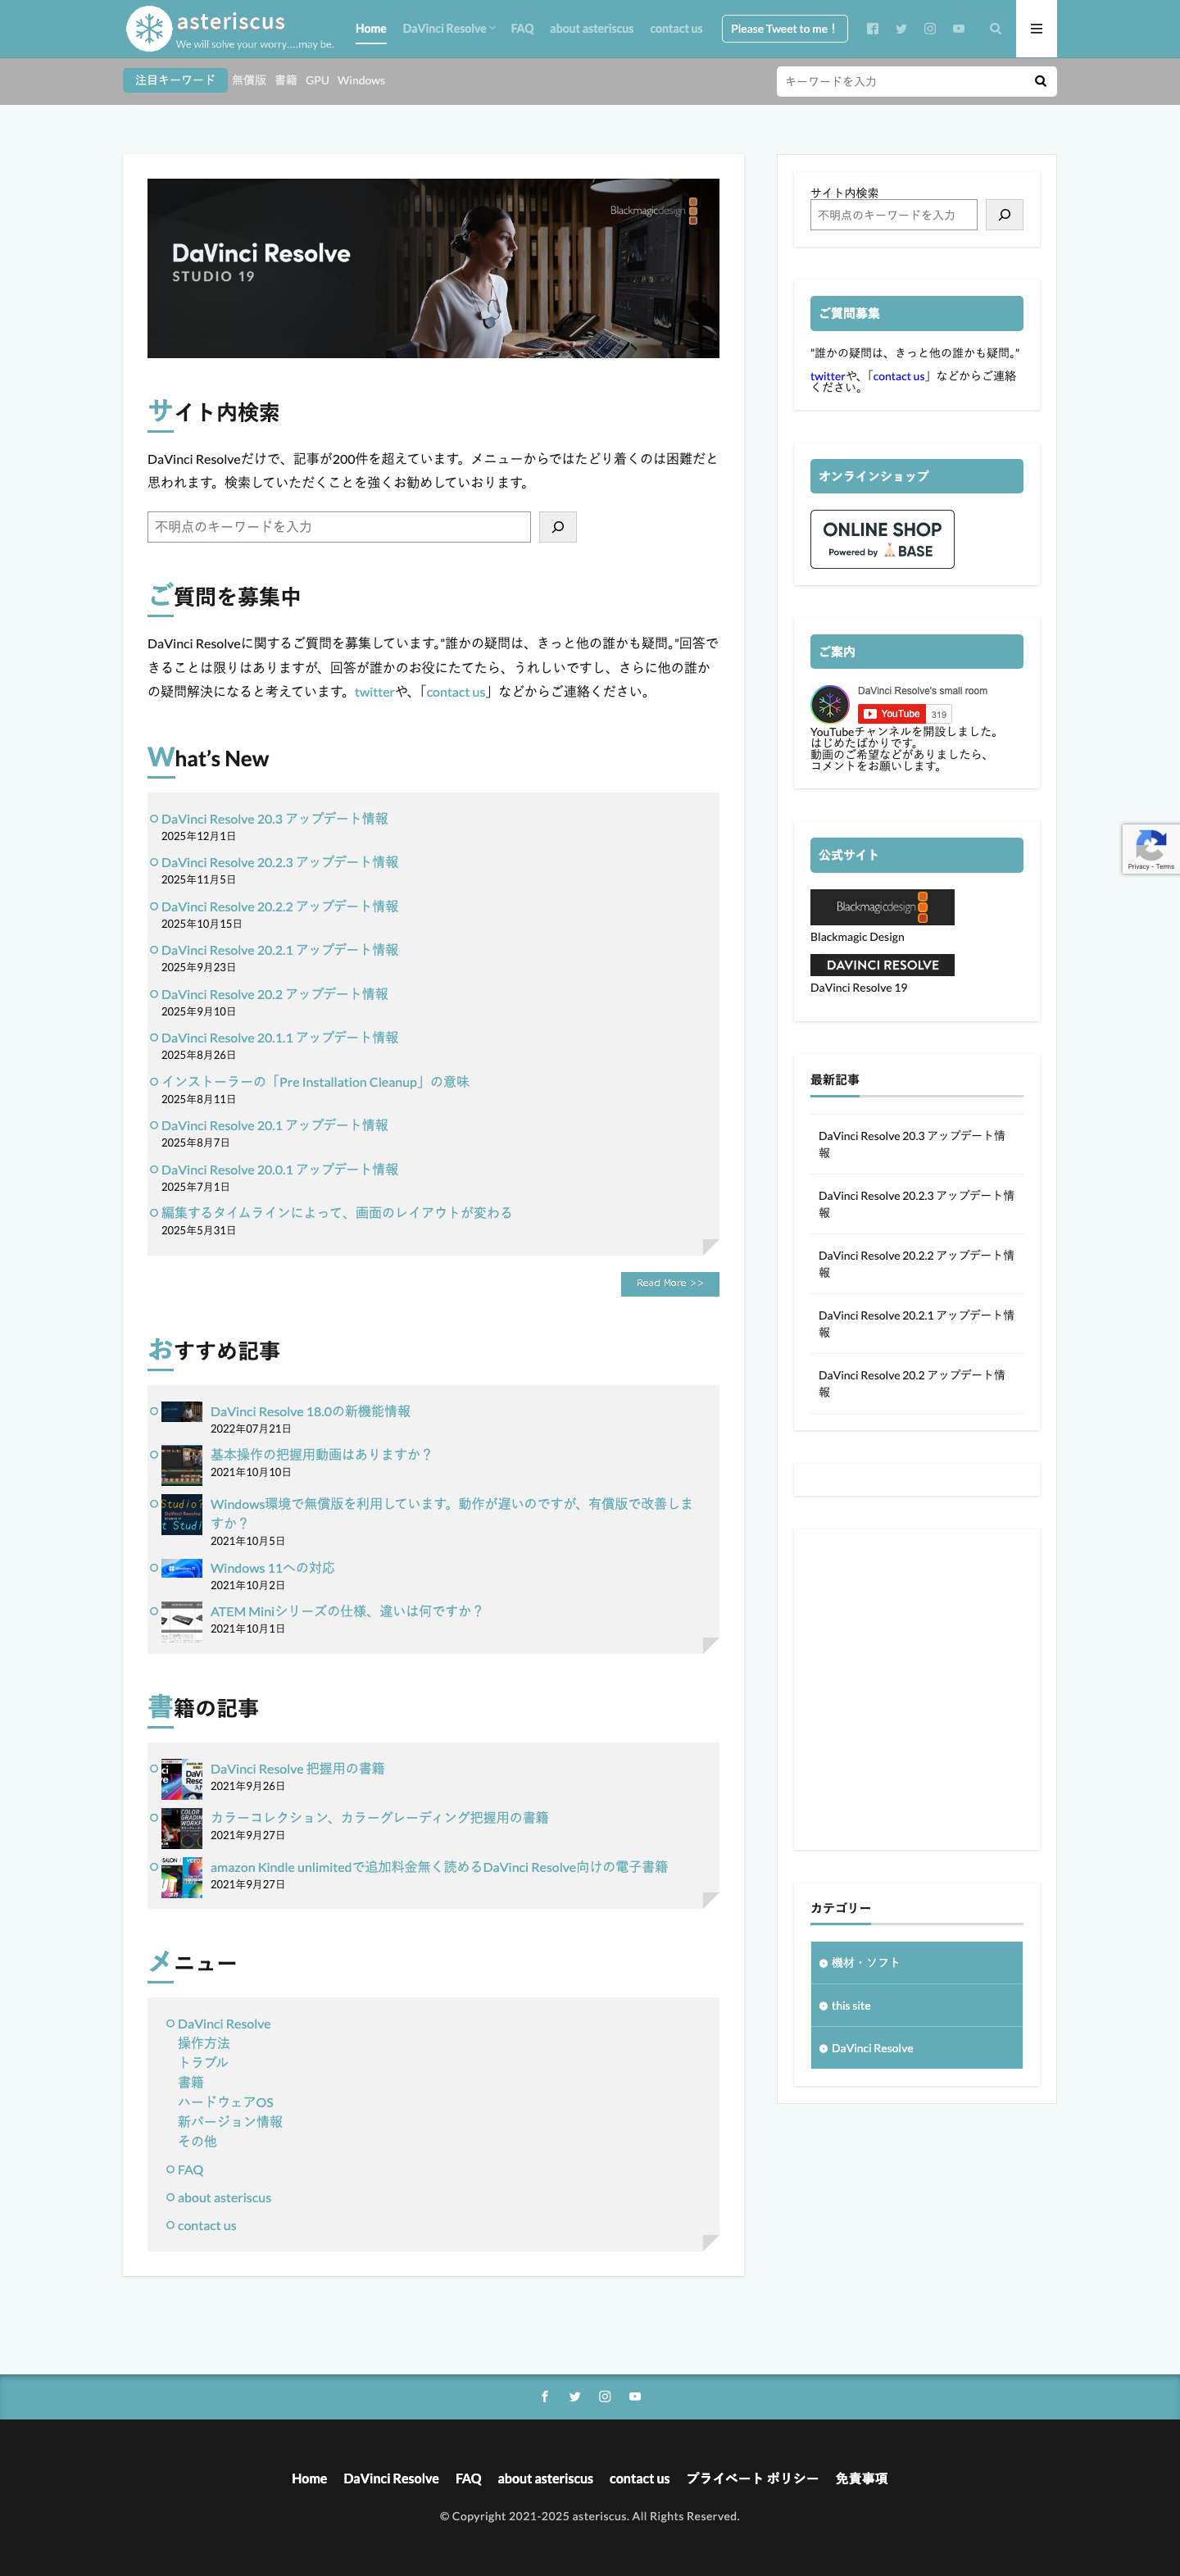The width and height of the screenshot is (1180, 2576).
Task: Open footer Instagram icon
Action: click(x=605, y=2396)
